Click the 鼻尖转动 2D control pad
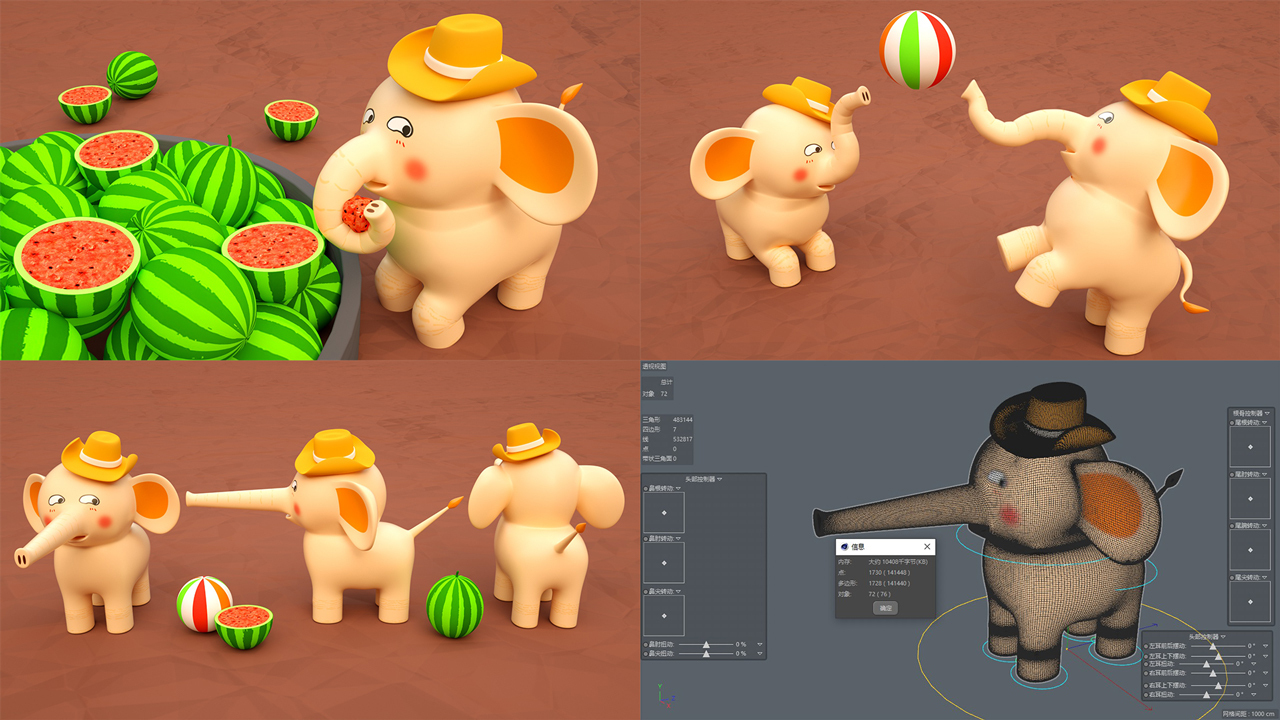1280x720 pixels. 664,616
